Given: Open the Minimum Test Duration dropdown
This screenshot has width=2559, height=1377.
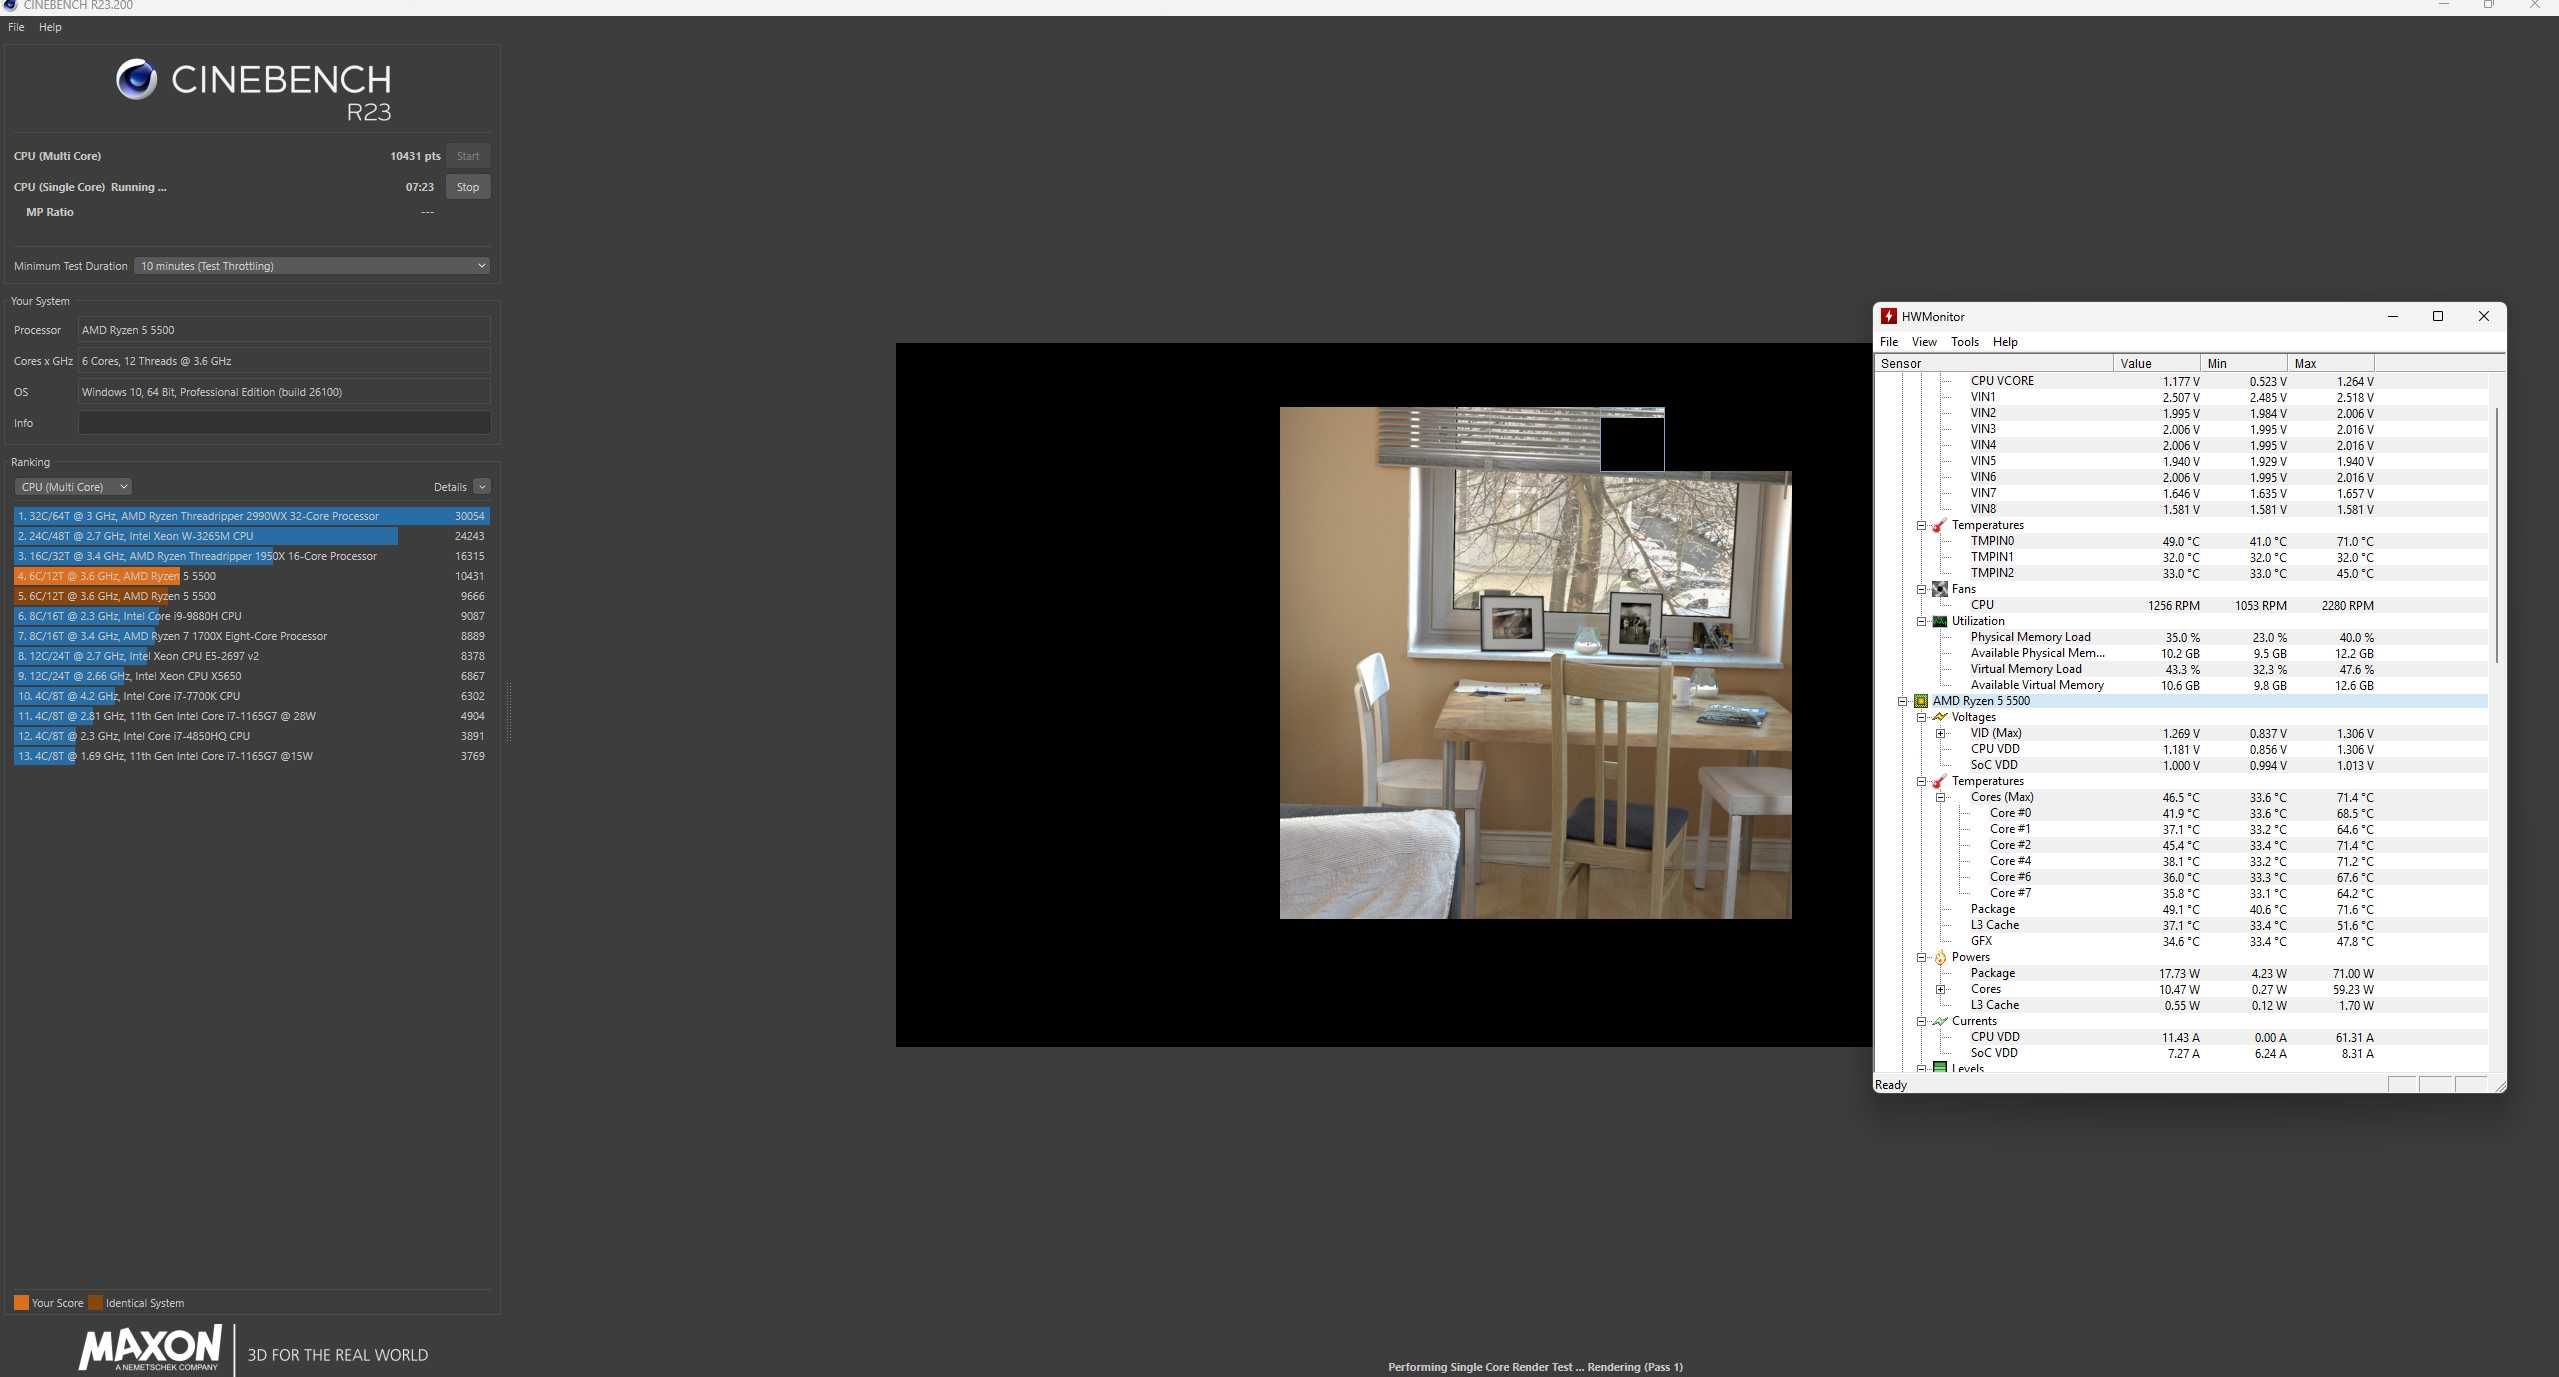Looking at the screenshot, I should (312, 265).
